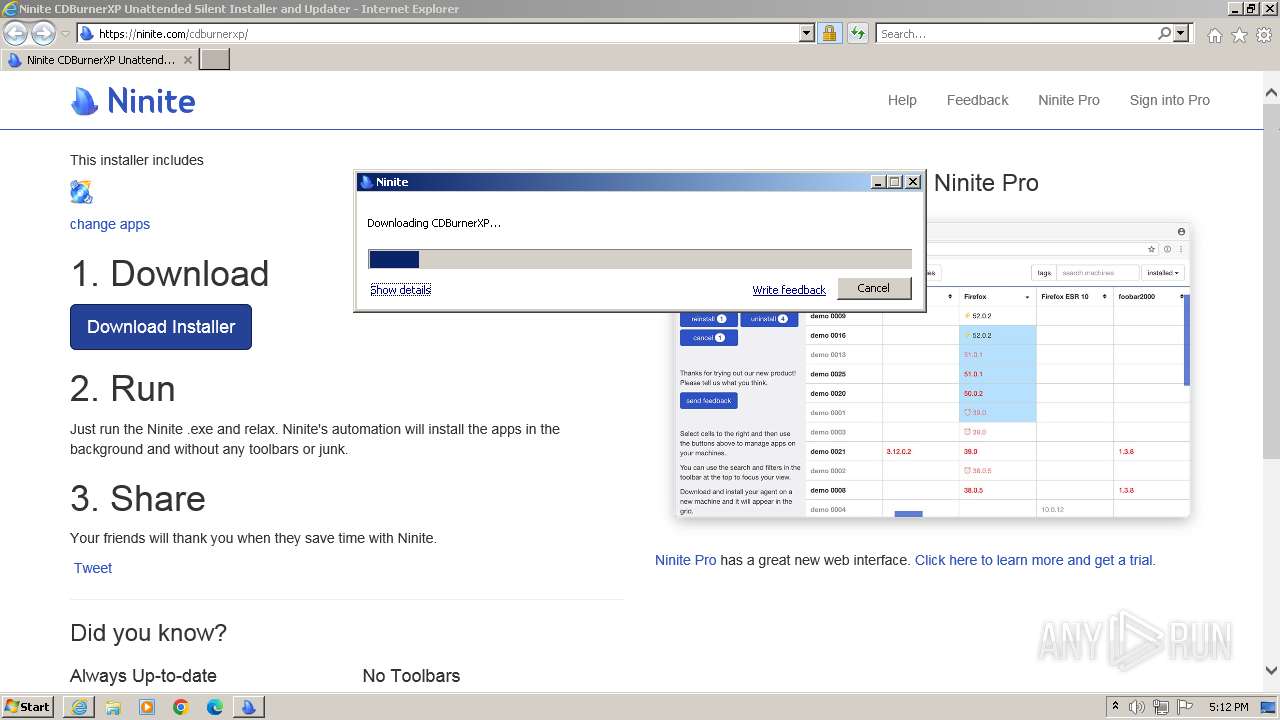Click the Tweet link

[x=93, y=568]
